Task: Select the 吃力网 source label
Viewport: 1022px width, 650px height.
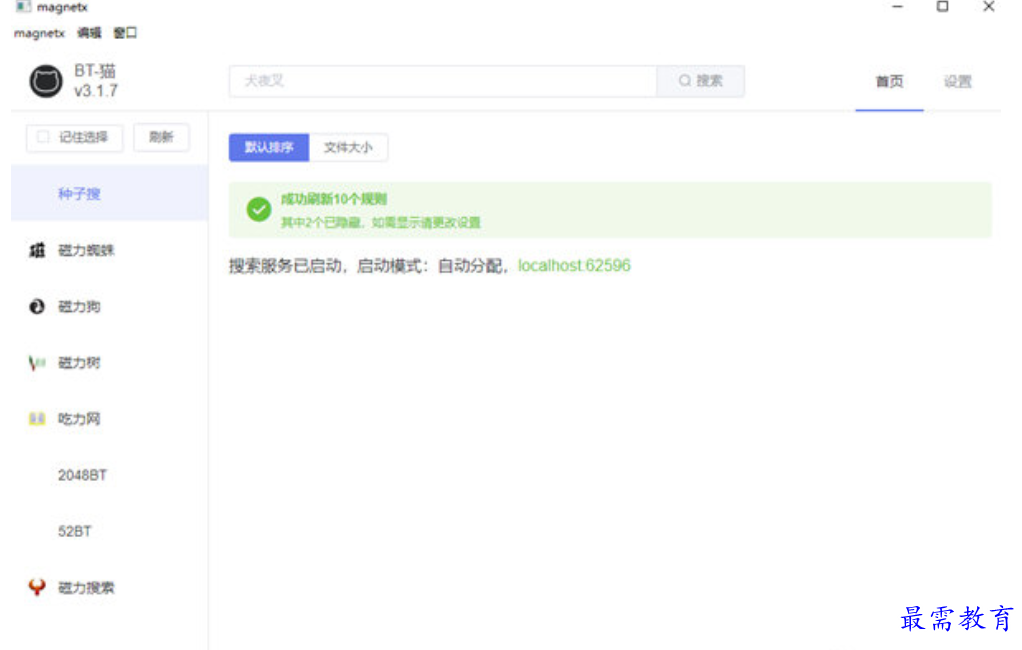Action: [79, 419]
